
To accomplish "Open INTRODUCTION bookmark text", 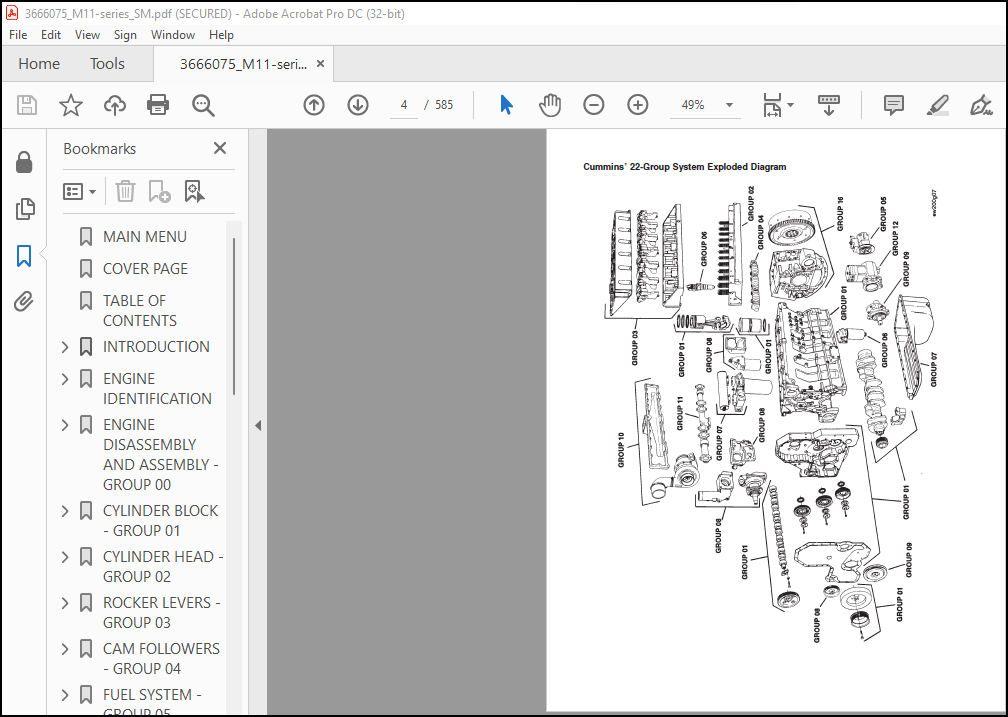I will pos(156,347).
